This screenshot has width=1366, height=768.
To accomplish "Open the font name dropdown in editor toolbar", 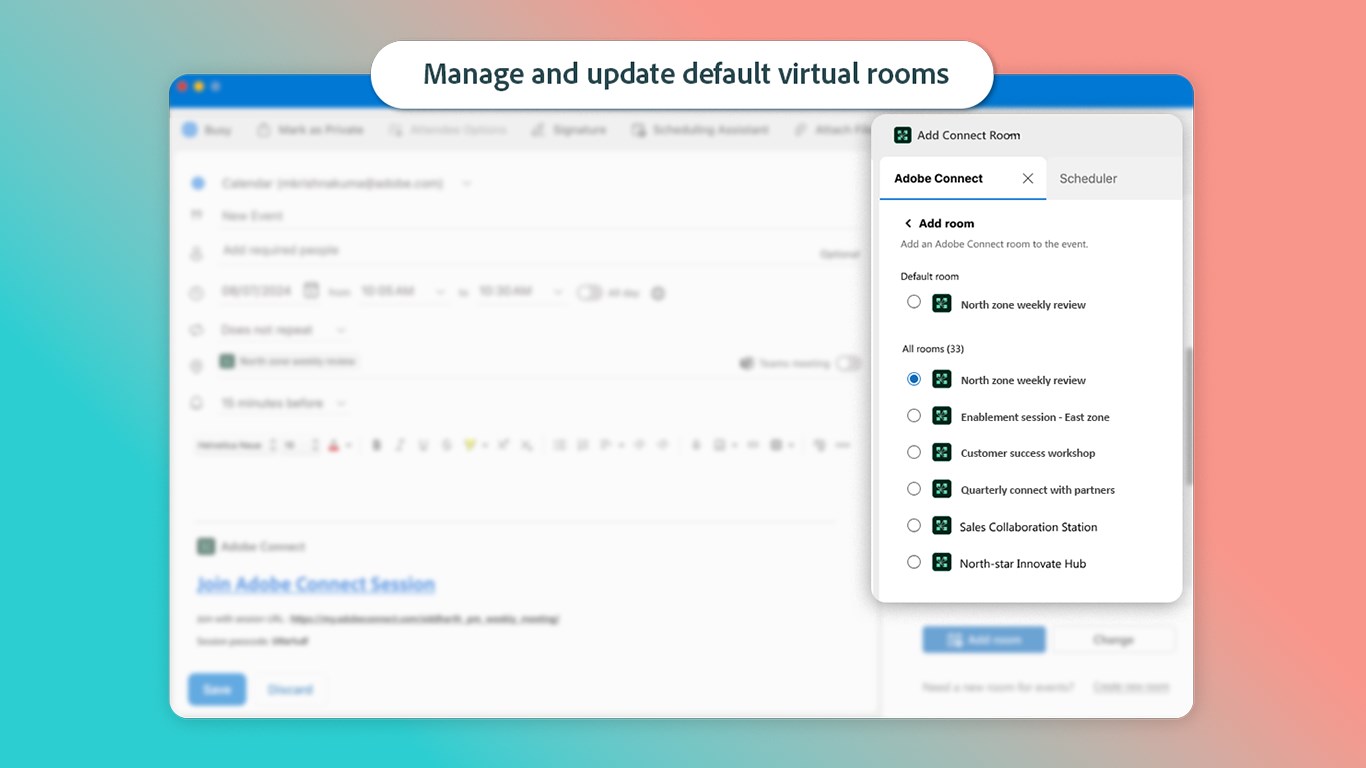I will [236, 445].
